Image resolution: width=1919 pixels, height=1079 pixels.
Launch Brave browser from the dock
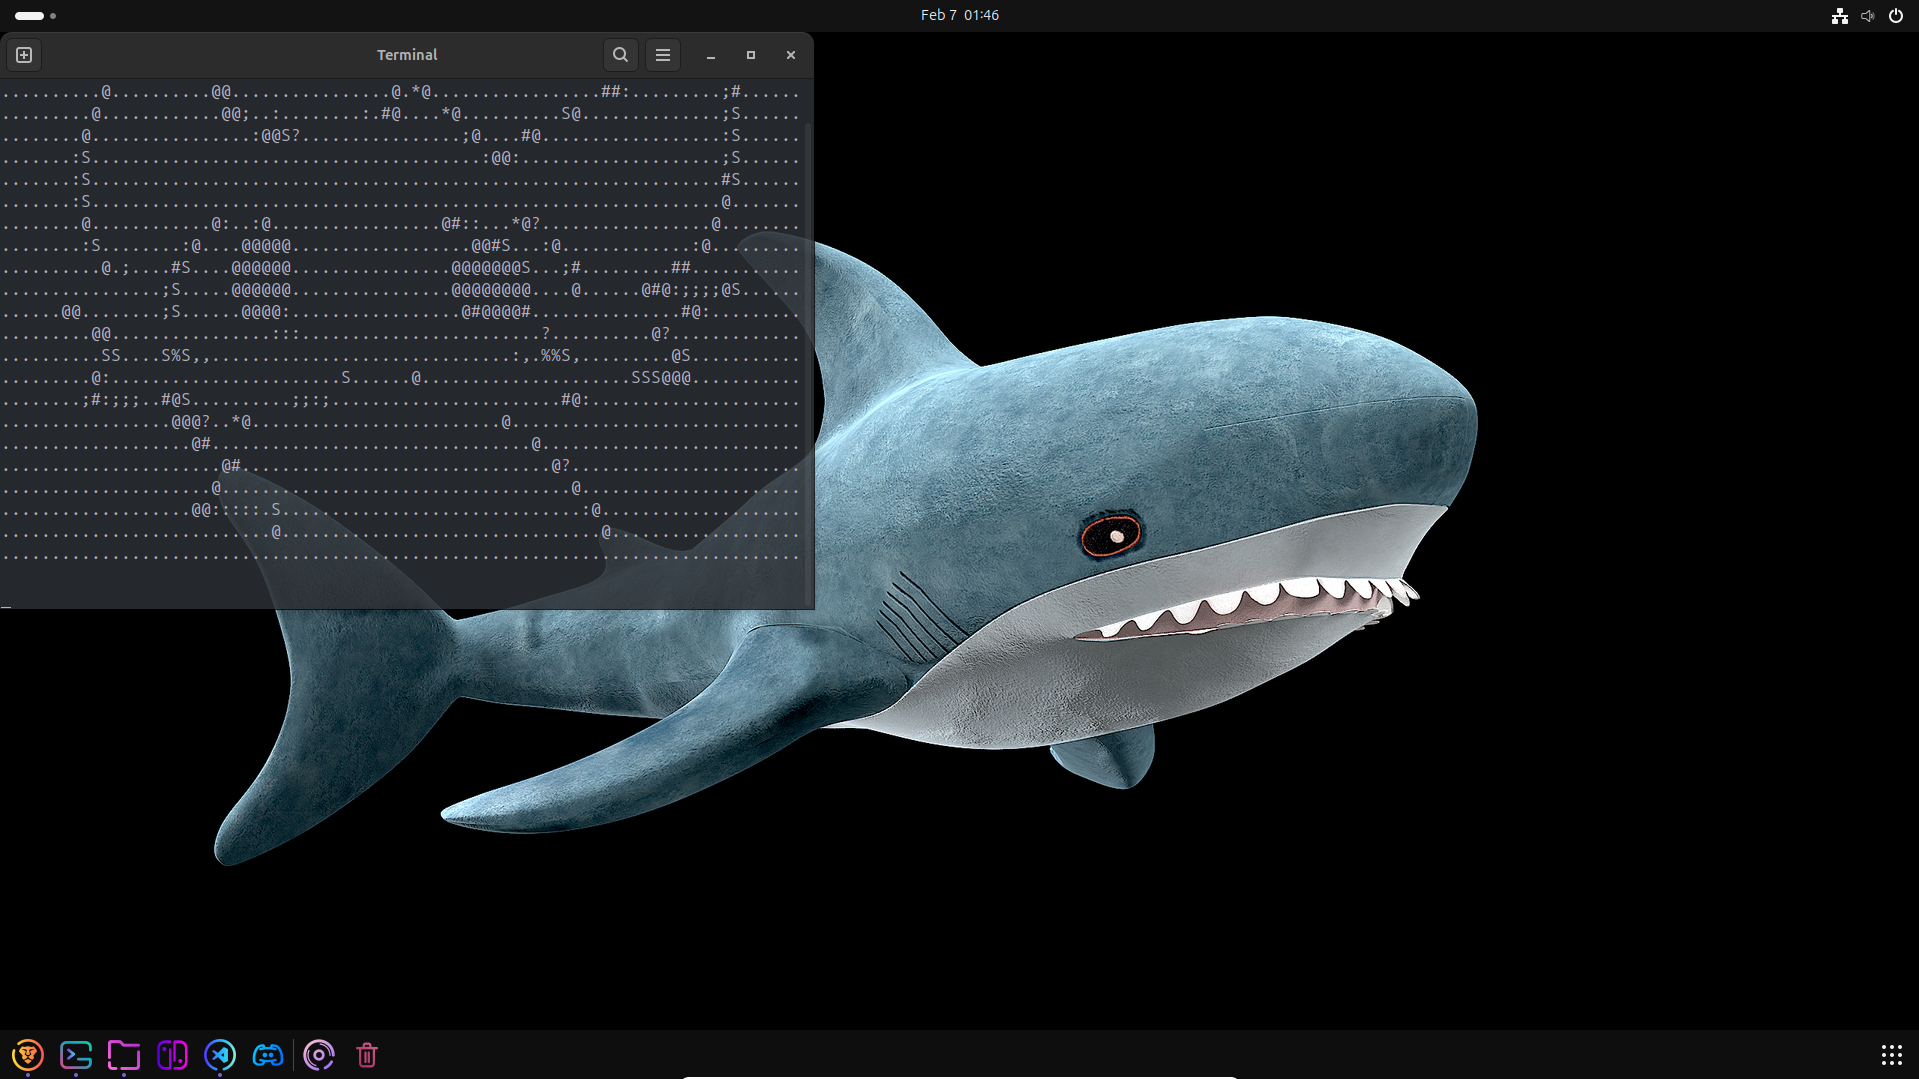tap(28, 1055)
